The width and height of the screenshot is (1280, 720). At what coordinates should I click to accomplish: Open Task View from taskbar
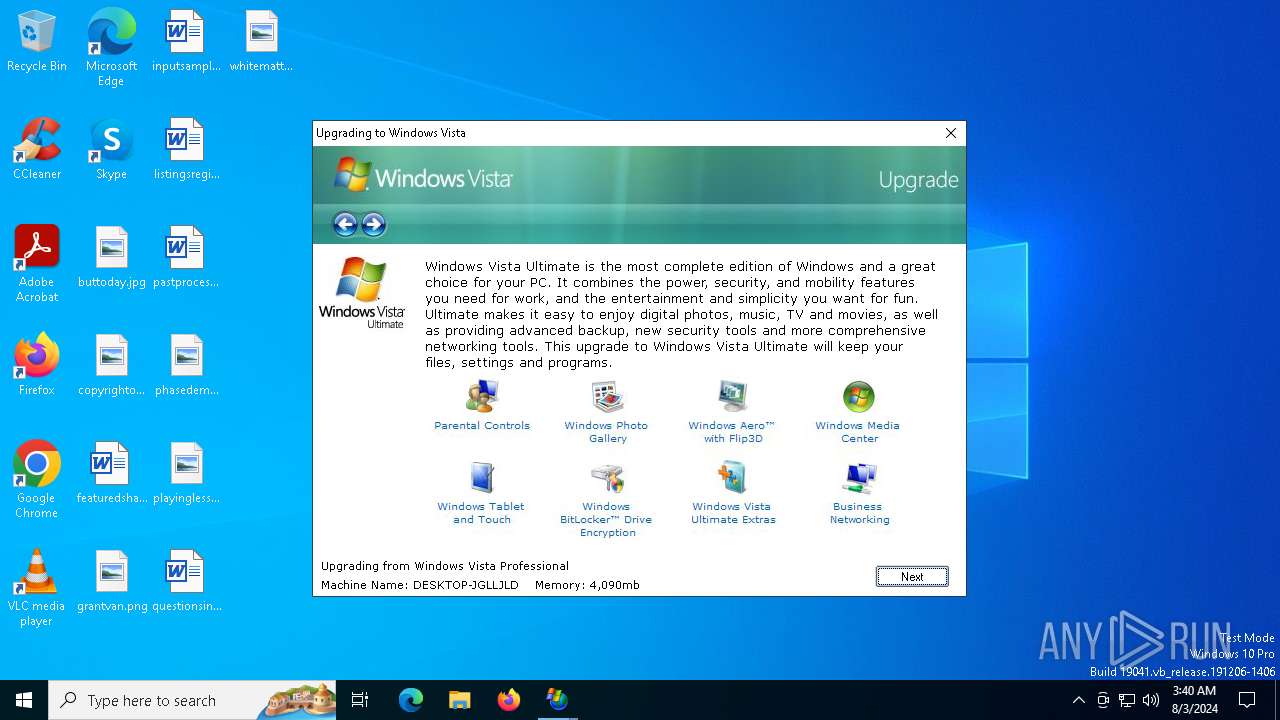click(x=360, y=700)
